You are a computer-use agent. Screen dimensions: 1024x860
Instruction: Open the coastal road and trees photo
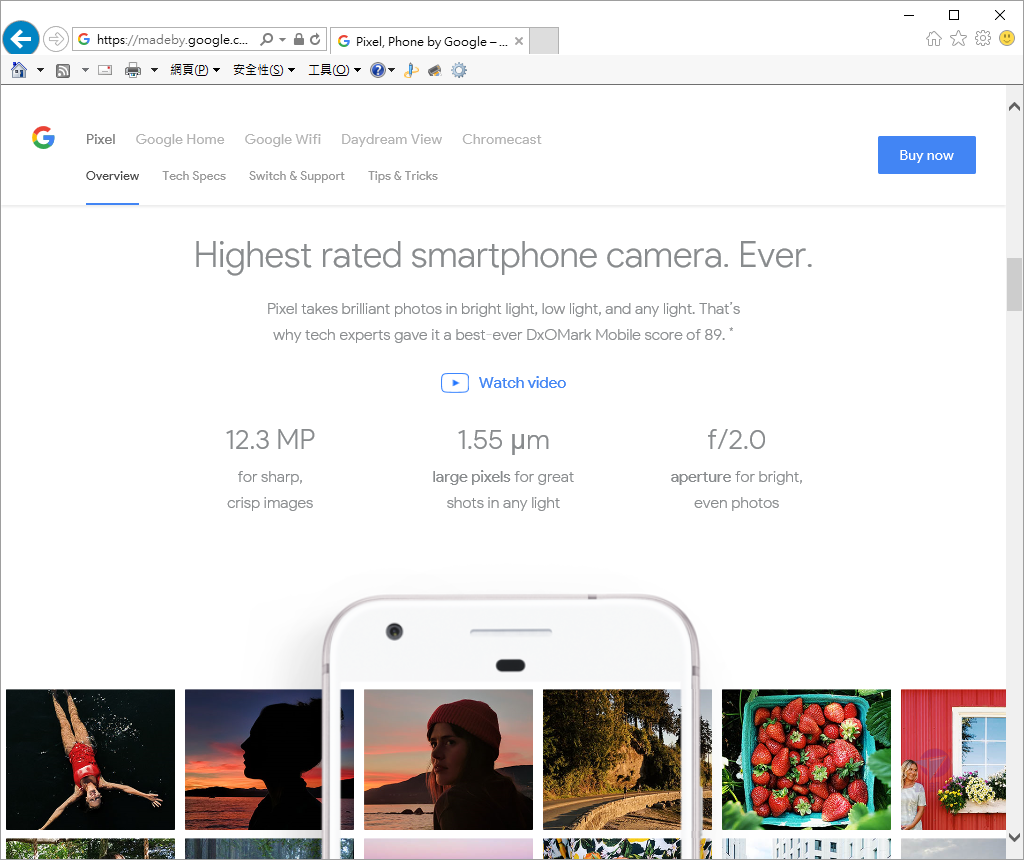click(x=612, y=759)
